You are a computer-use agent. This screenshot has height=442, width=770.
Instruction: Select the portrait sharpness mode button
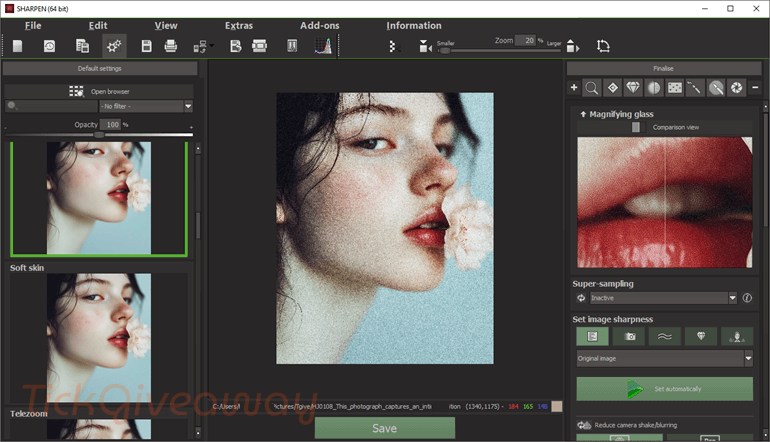[x=737, y=336]
